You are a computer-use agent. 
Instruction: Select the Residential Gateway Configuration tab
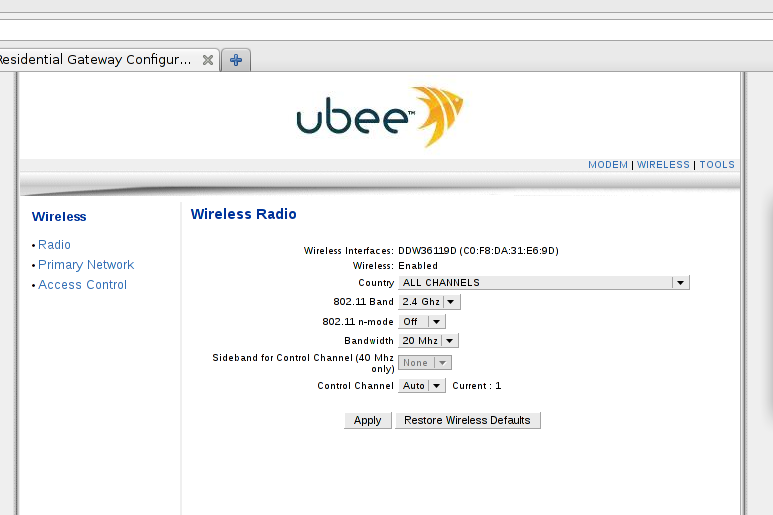pyautogui.click(x=109, y=60)
